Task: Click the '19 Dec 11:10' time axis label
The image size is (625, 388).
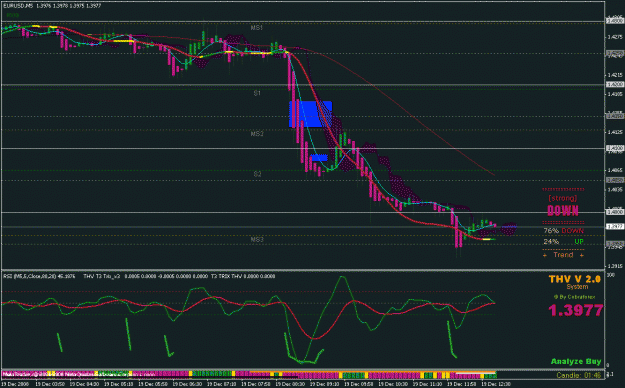Action: point(427,384)
